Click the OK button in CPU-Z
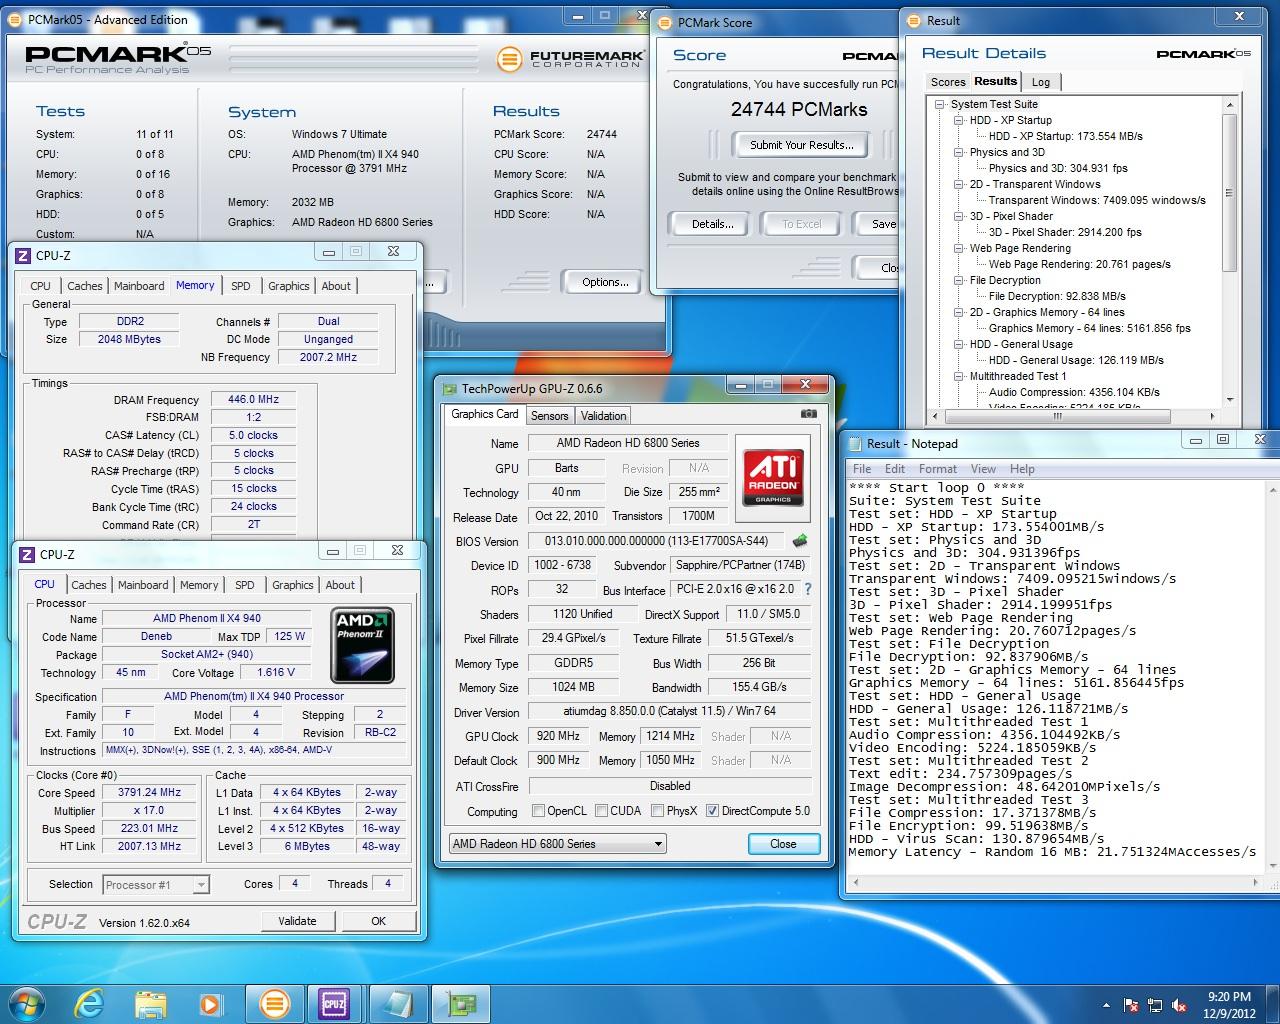Screen dimensions: 1280x1024 coord(378,921)
